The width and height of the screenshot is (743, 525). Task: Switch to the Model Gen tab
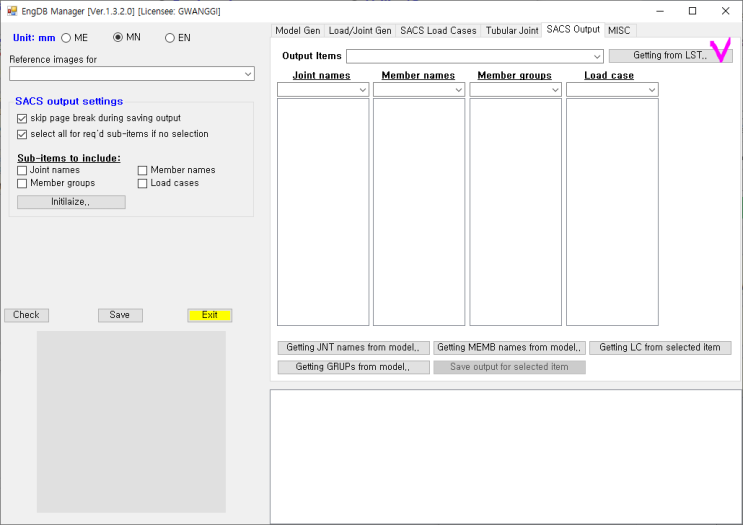(298, 31)
